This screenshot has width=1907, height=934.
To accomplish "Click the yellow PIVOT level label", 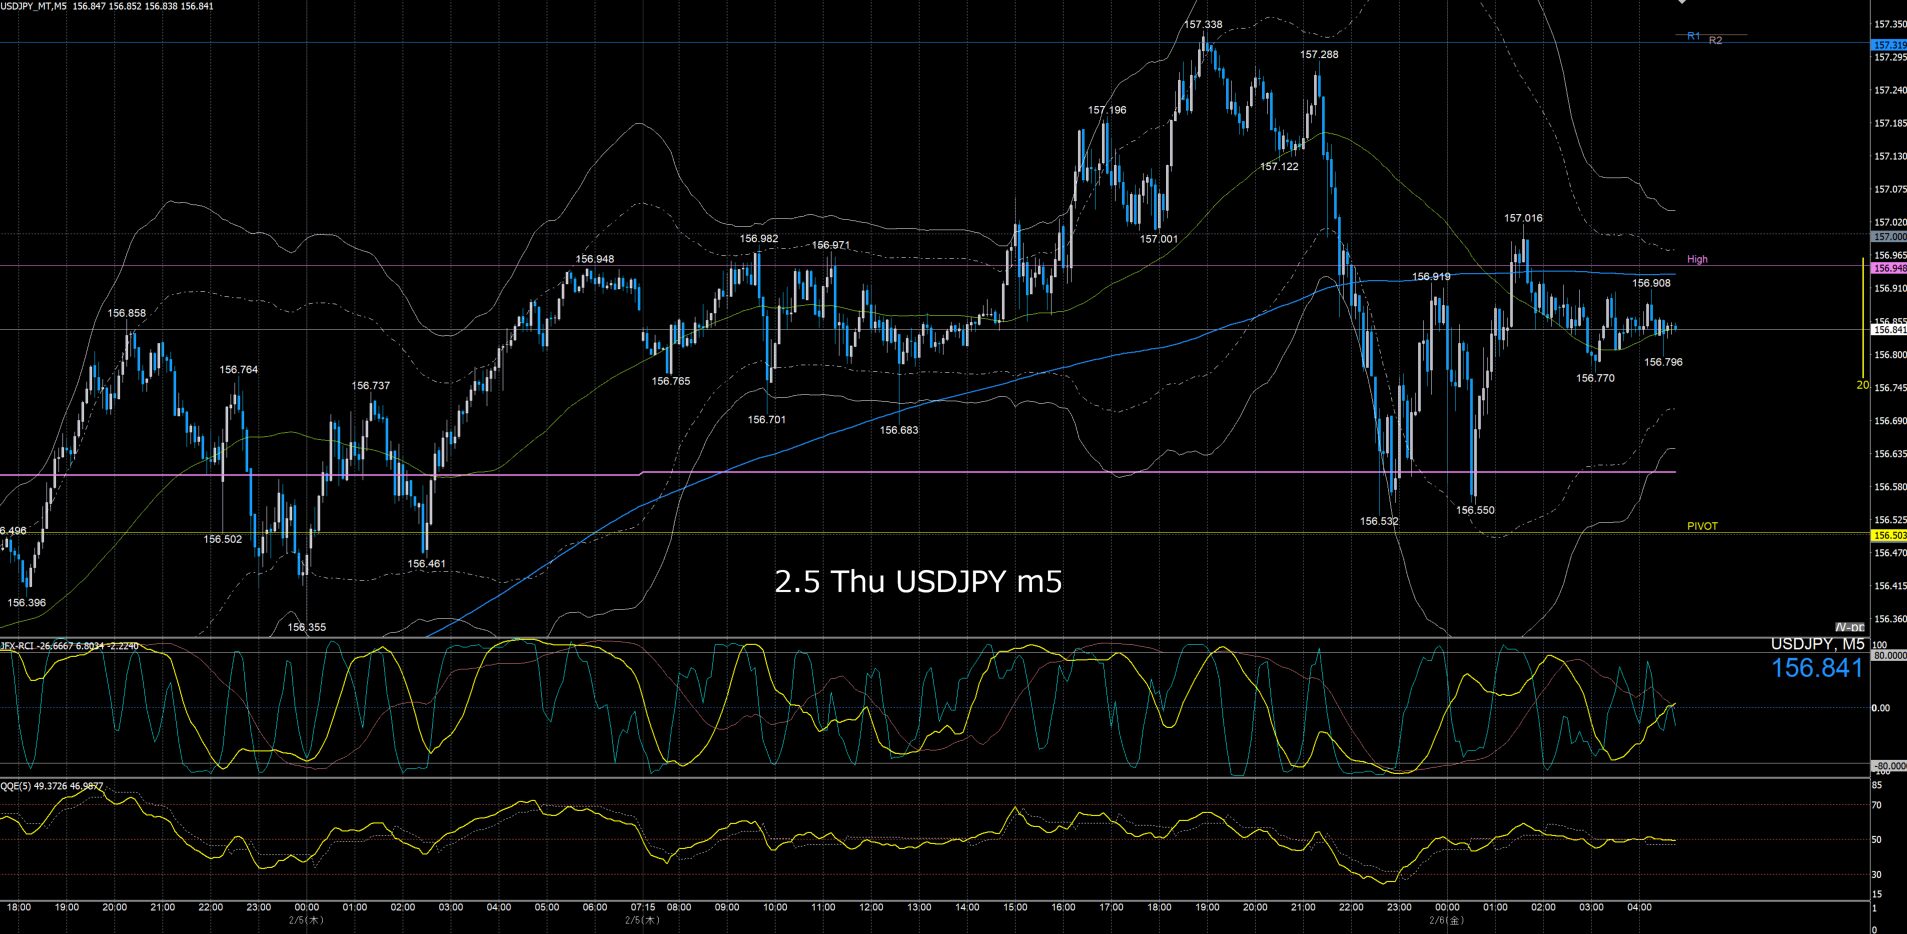I will tap(1702, 526).
